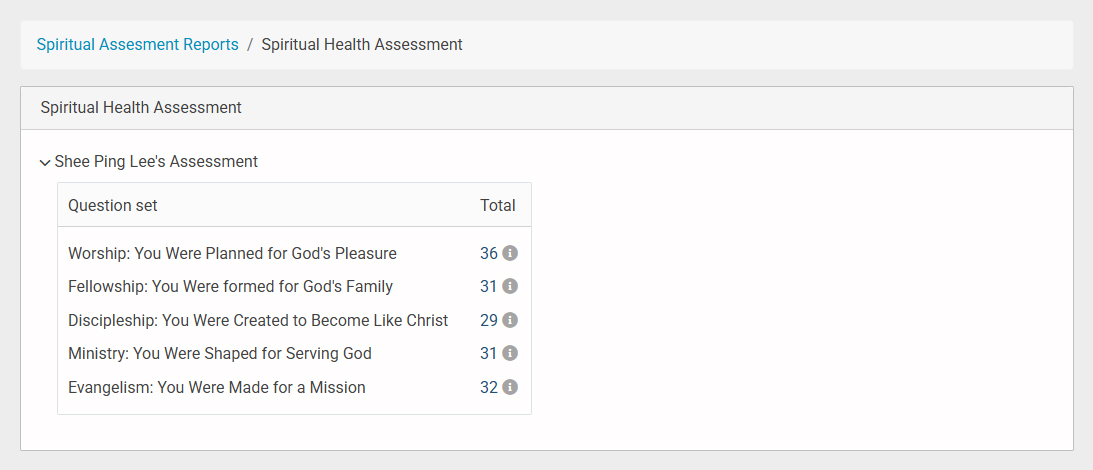This screenshot has height=470, width=1093.
Task: Click the Ministry: Shaped for Serving God label
Action: [x=220, y=353]
